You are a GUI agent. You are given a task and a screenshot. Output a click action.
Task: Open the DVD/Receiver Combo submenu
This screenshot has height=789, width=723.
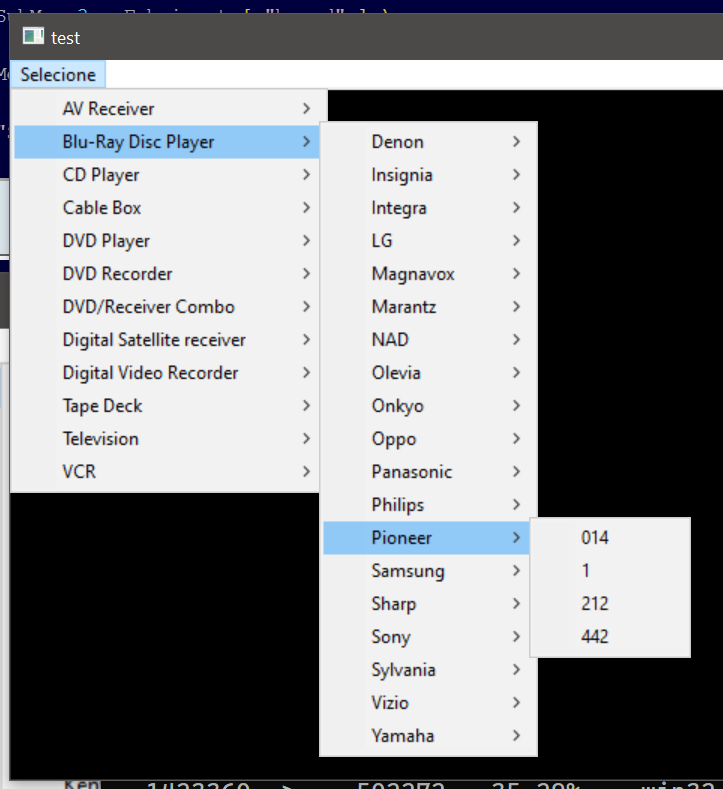(x=167, y=307)
